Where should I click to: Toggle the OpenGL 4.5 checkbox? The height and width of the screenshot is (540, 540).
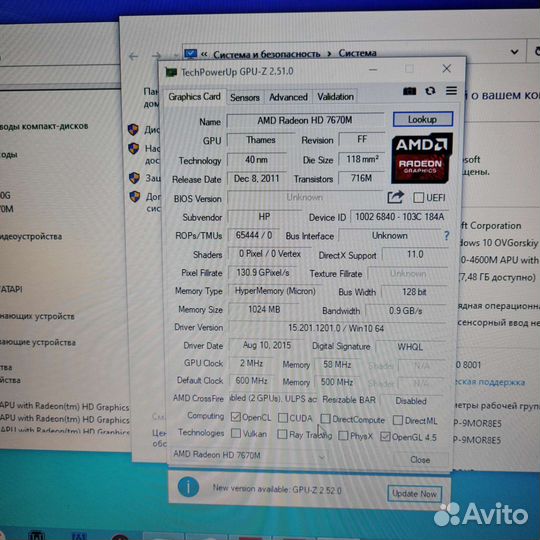point(385,437)
